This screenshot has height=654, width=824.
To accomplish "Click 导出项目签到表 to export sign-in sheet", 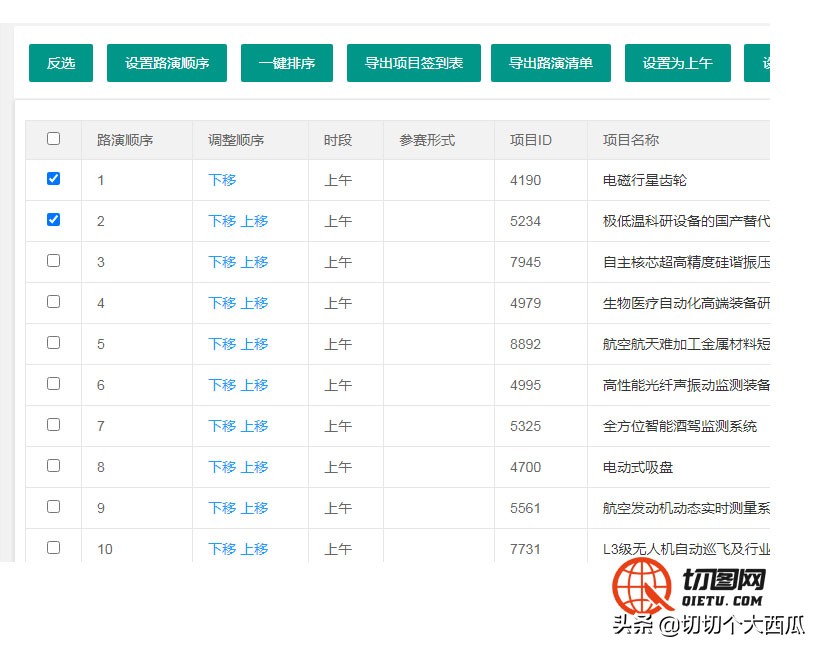I will coord(413,62).
